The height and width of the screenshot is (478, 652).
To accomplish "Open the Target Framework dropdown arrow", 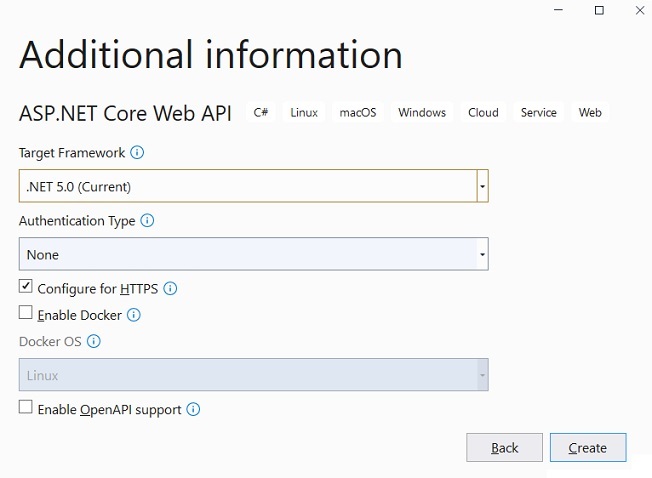I will point(482,186).
